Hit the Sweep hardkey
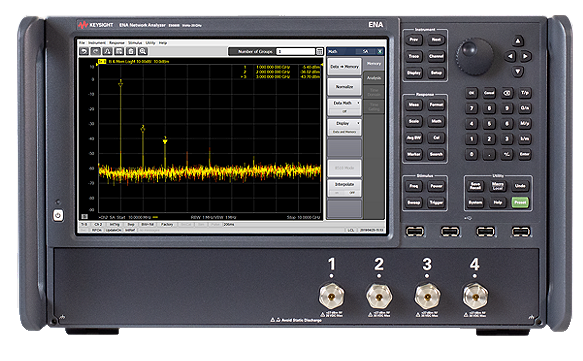Screen dimensions: 583x361 click(414, 202)
